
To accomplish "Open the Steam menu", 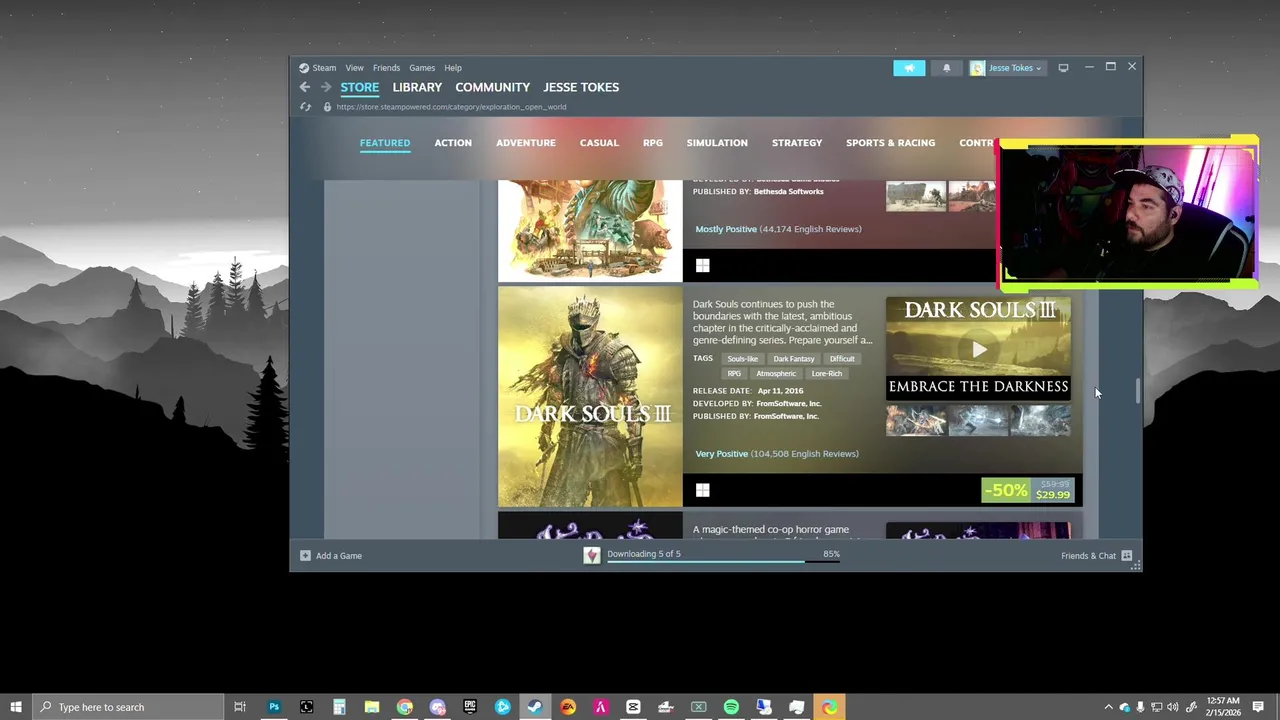I will pos(318,68).
